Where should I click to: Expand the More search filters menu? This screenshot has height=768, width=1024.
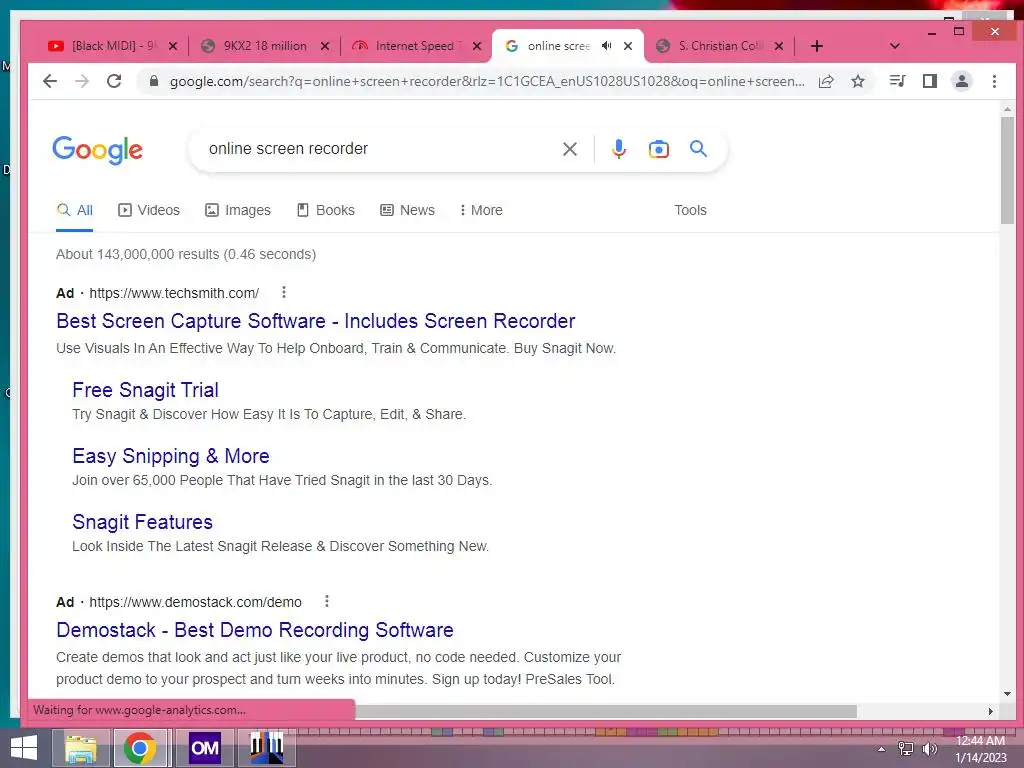coord(481,210)
